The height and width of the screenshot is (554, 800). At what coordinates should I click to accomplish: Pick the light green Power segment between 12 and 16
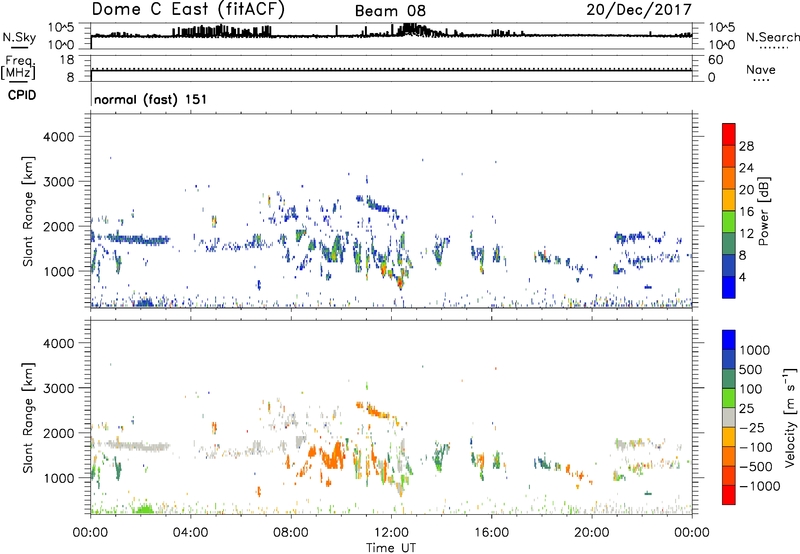coord(729,221)
